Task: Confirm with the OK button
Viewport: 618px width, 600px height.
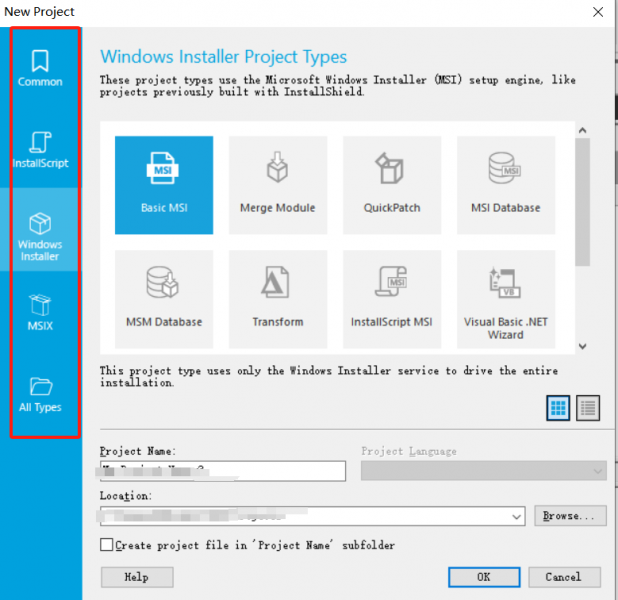Action: click(x=484, y=577)
